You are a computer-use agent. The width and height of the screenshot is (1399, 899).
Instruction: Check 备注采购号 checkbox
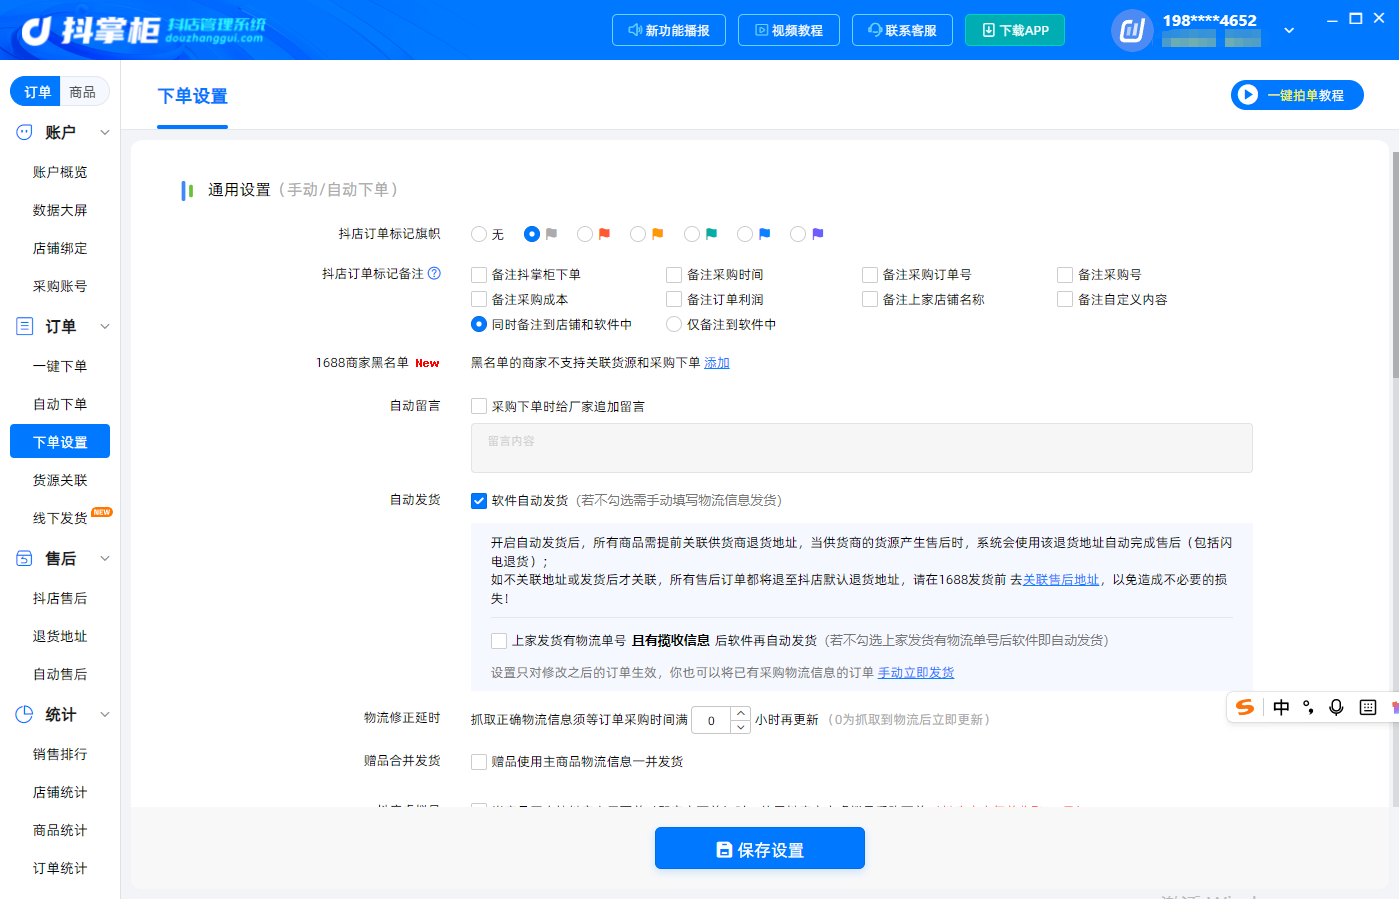click(x=1065, y=274)
